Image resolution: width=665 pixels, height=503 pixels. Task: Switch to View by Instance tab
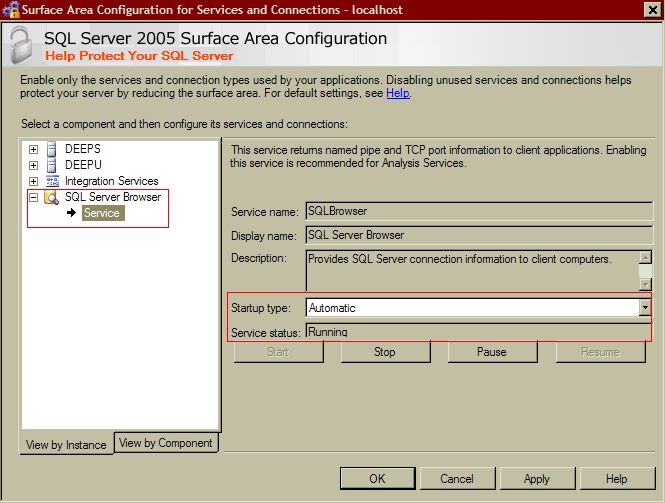coord(66,444)
